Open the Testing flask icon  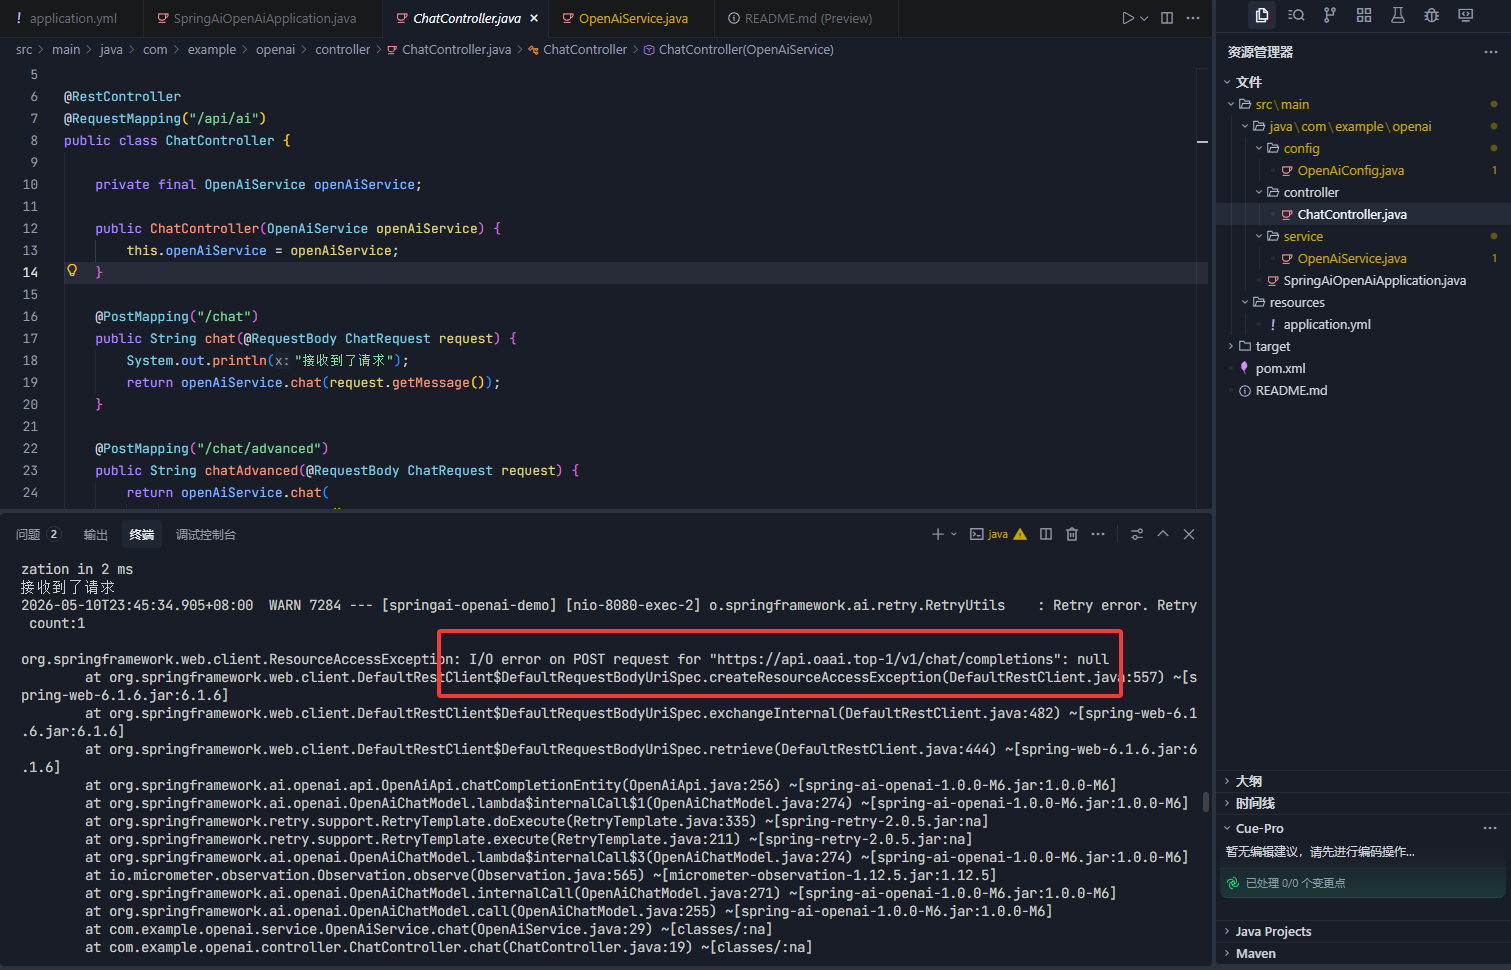pos(1398,15)
